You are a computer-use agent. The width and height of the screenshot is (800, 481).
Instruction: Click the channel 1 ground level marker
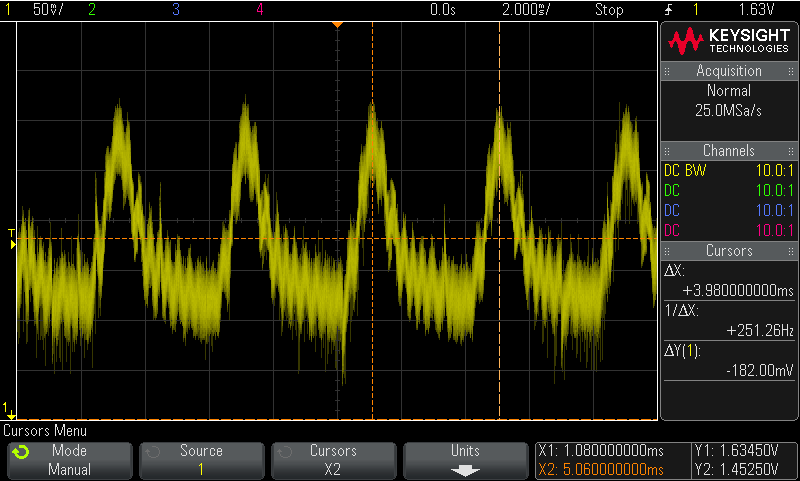point(10,408)
